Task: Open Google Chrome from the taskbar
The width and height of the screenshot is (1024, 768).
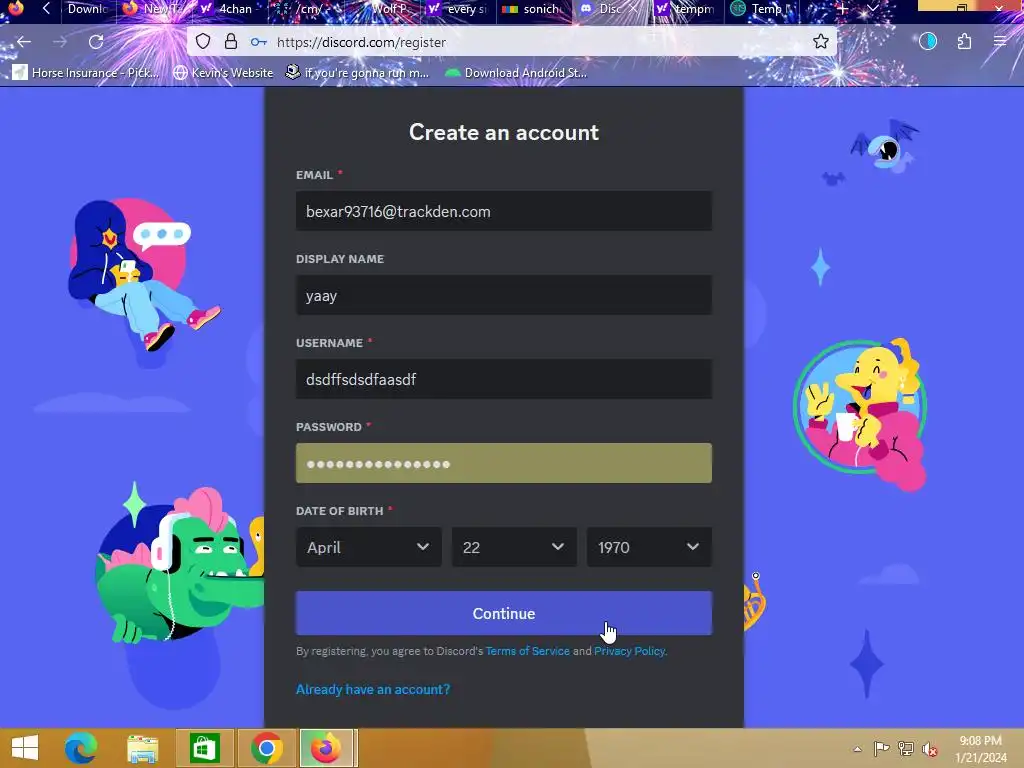Action: (x=266, y=748)
